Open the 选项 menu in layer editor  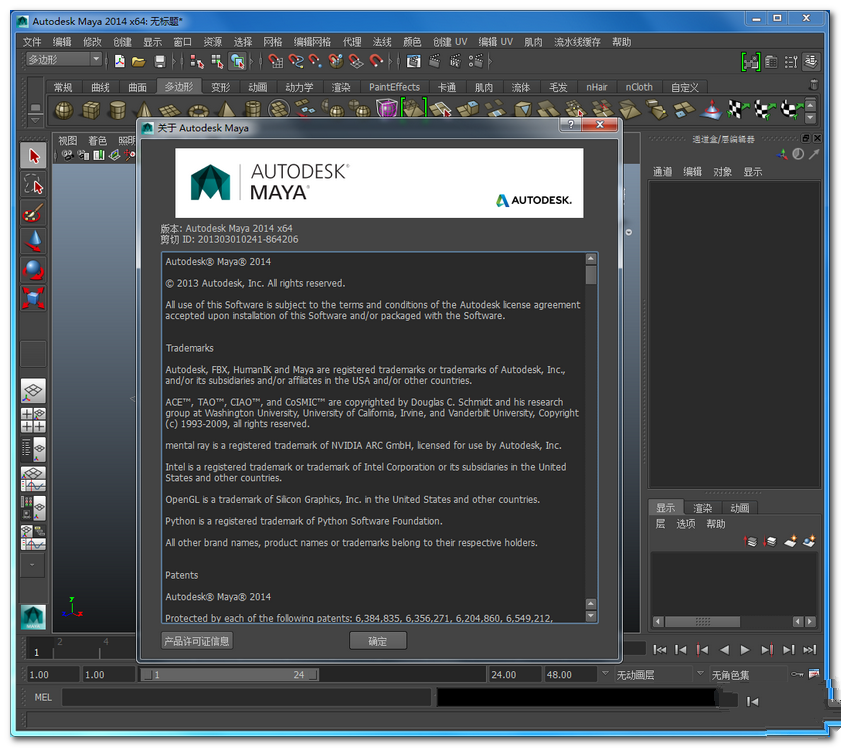pos(685,524)
